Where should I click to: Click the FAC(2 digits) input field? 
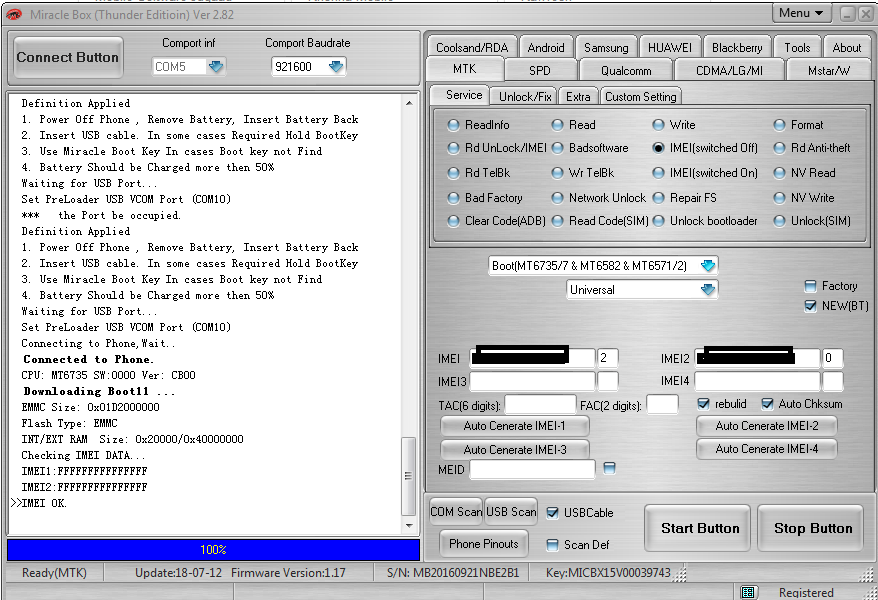[662, 404]
